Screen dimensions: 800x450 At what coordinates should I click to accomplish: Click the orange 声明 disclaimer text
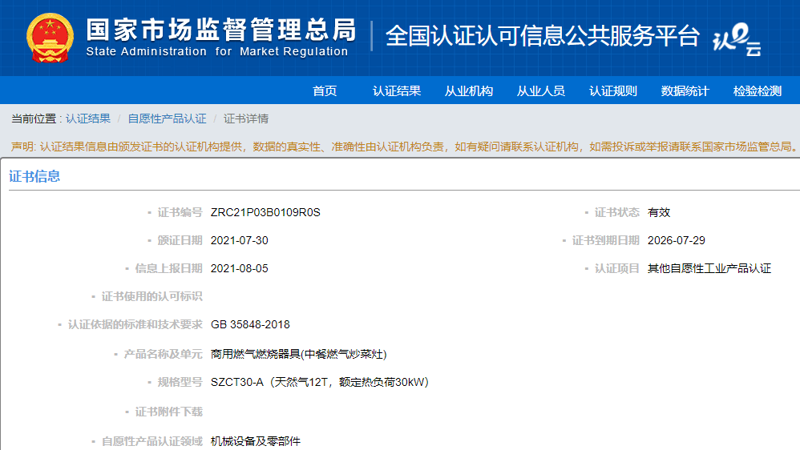point(404,147)
